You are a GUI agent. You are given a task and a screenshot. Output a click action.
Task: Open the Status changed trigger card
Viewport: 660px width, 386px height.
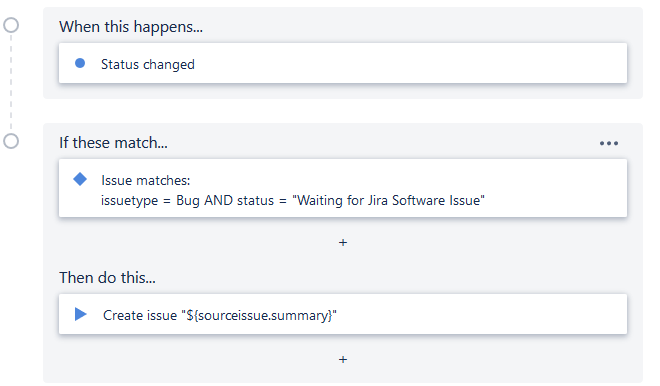tap(343, 63)
